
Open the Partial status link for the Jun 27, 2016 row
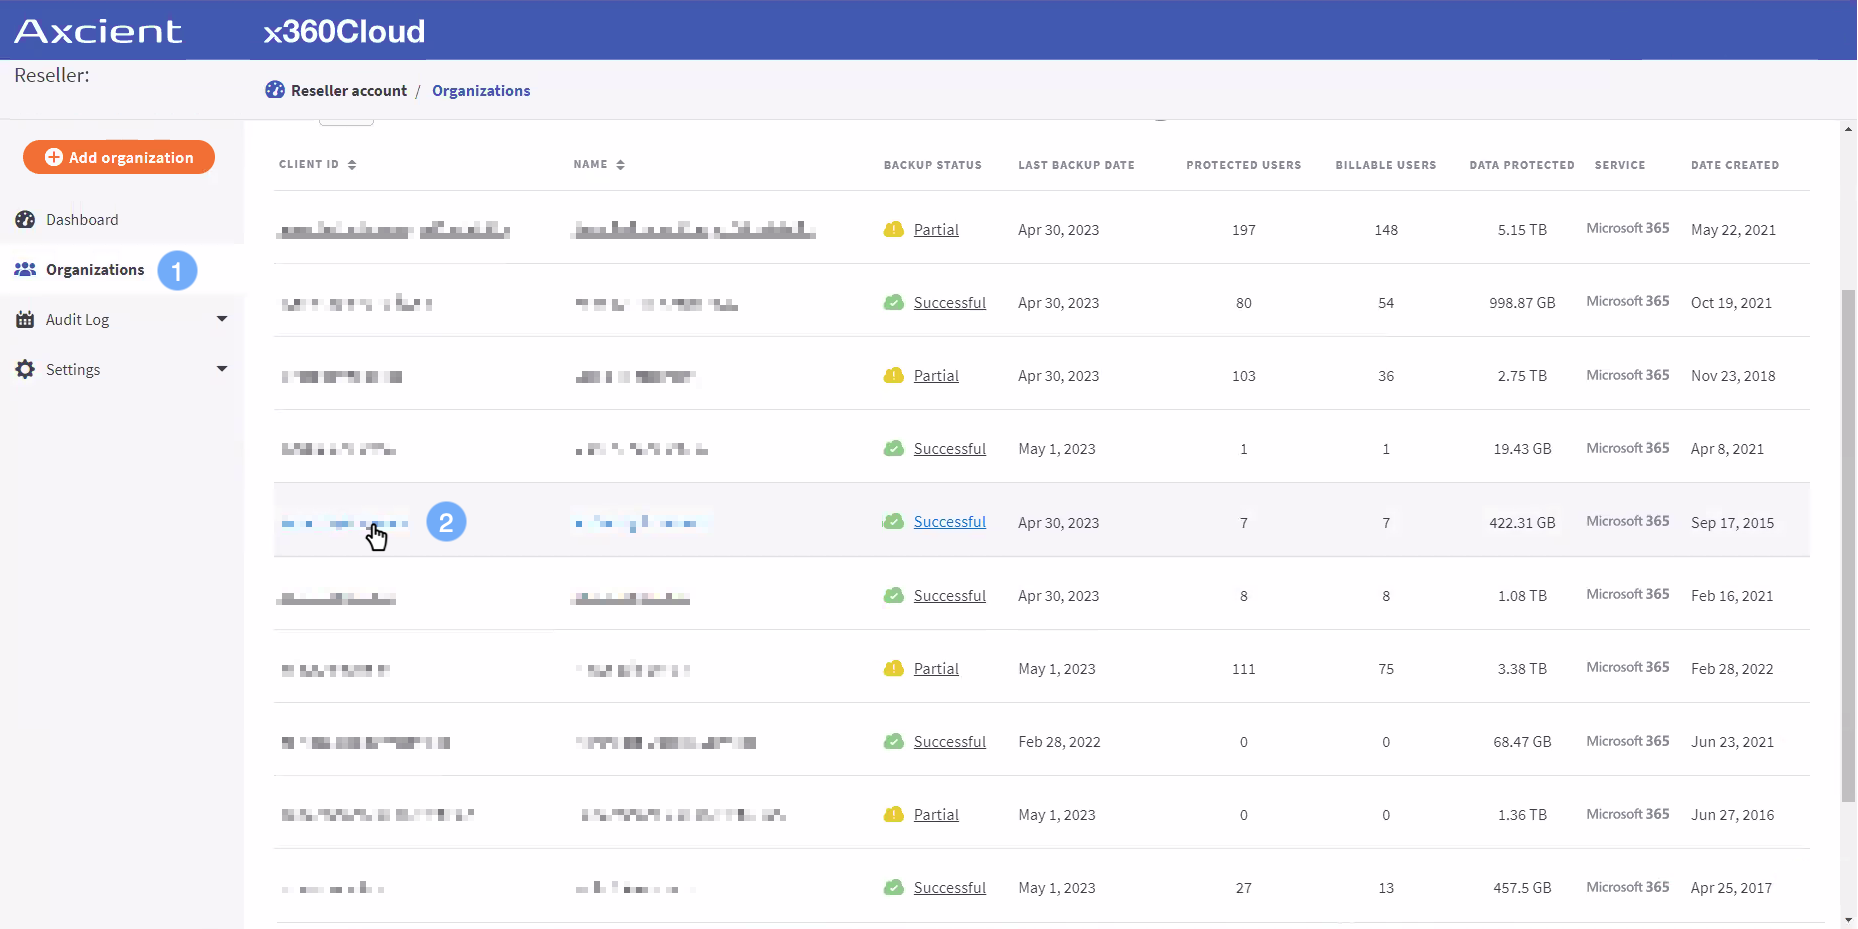click(x=936, y=815)
